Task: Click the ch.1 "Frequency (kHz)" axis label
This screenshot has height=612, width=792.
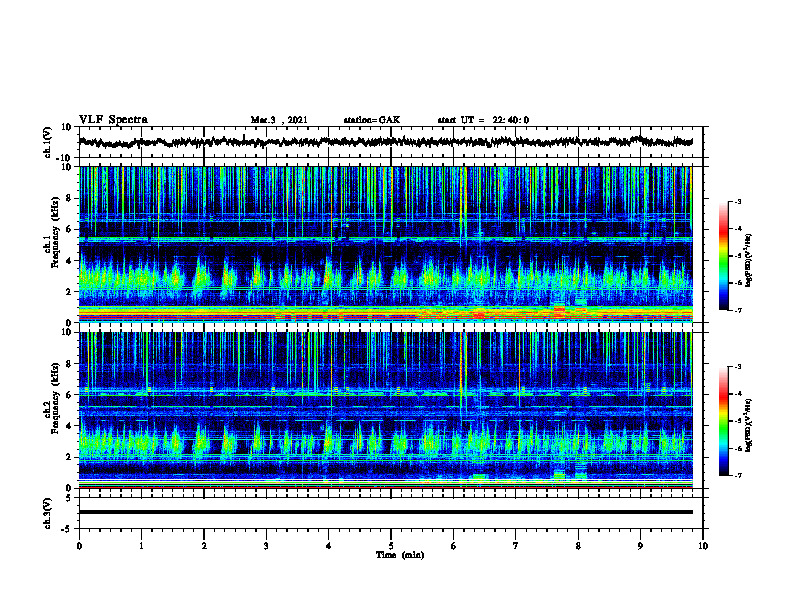Action: point(55,232)
